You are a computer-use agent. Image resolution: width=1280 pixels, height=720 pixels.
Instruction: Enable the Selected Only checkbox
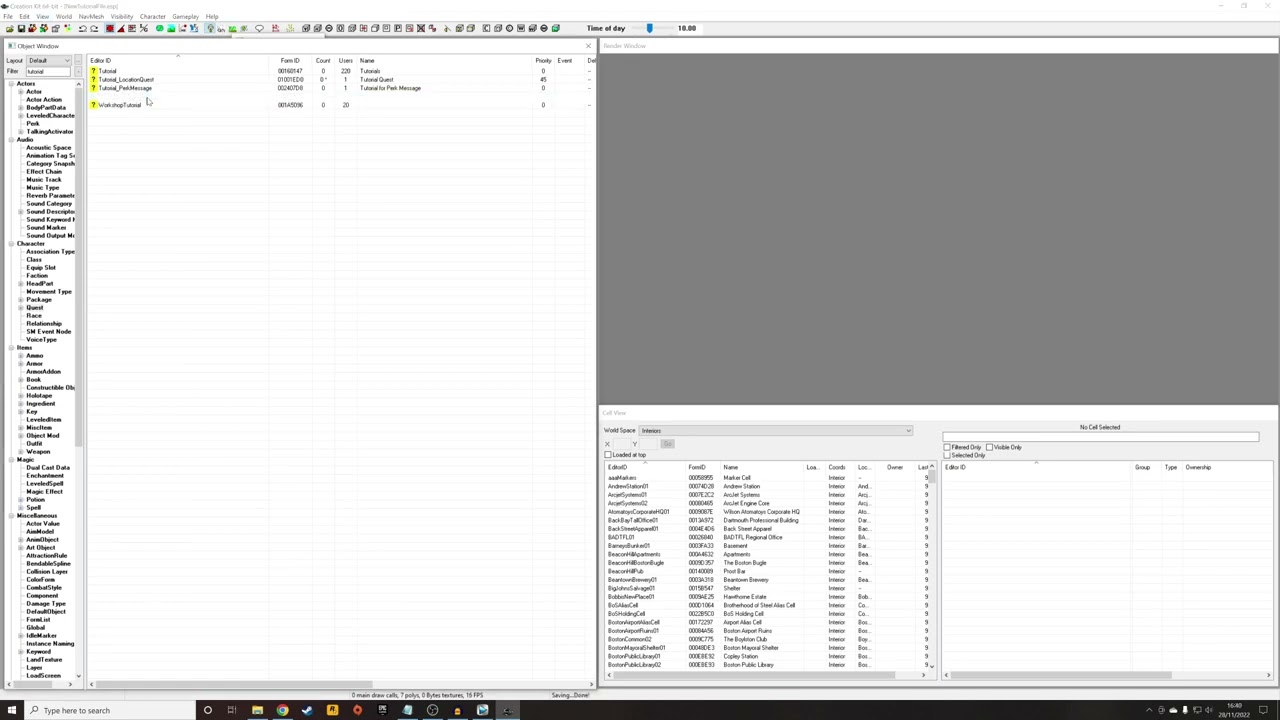click(947, 455)
